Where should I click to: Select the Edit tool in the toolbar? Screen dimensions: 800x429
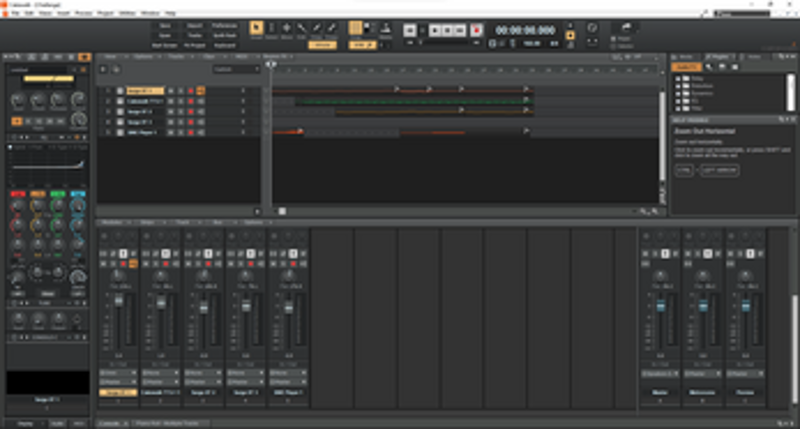point(302,29)
